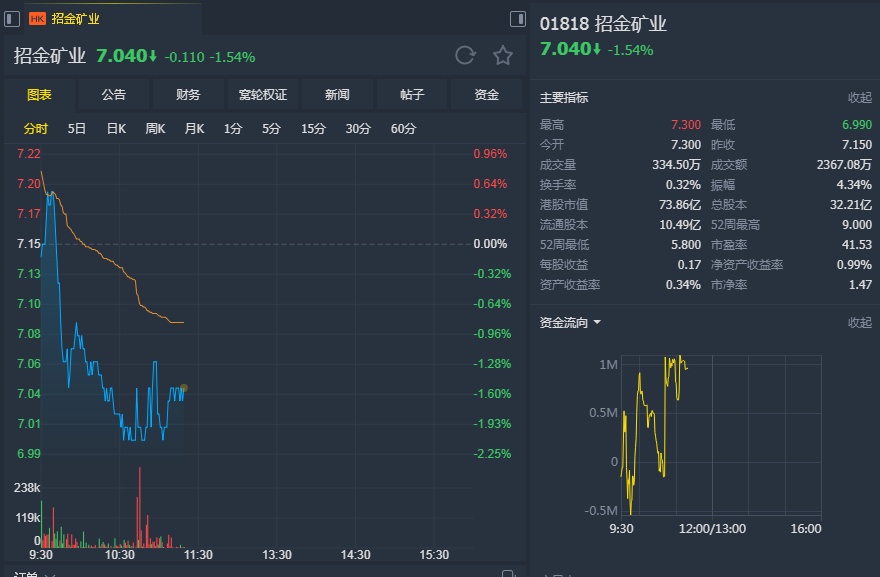
Task: Select the 15分 chart interval
Action: pos(313,129)
